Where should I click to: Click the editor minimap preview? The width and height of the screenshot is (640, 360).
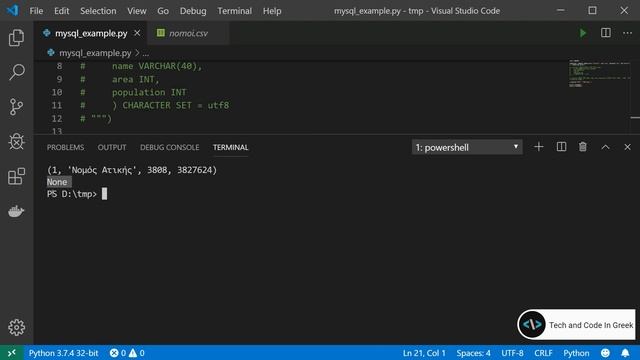[x=599, y=73]
